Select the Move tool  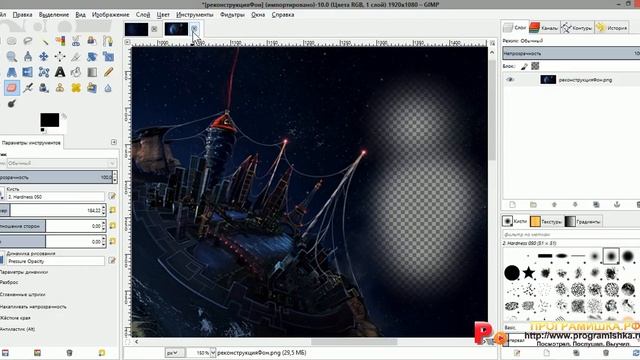(x=44, y=57)
